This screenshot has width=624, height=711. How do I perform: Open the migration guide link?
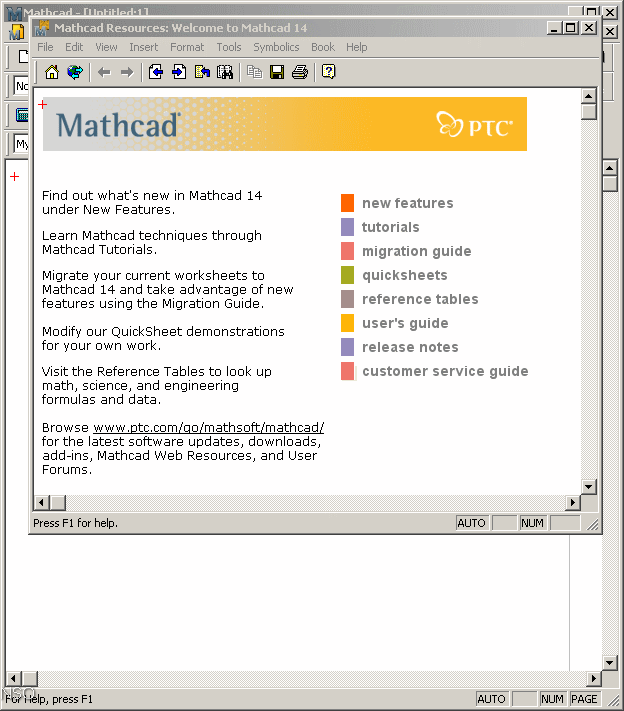click(x=417, y=251)
